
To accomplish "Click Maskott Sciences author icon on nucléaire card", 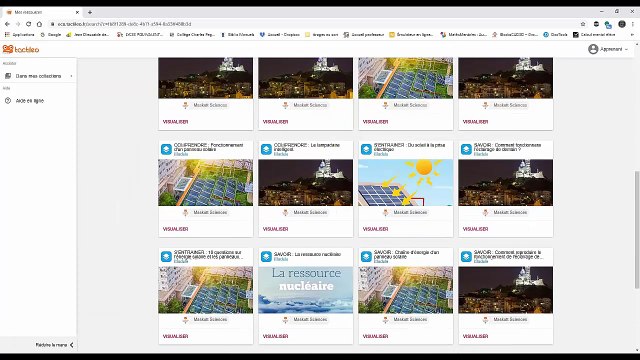I will 285,320.
